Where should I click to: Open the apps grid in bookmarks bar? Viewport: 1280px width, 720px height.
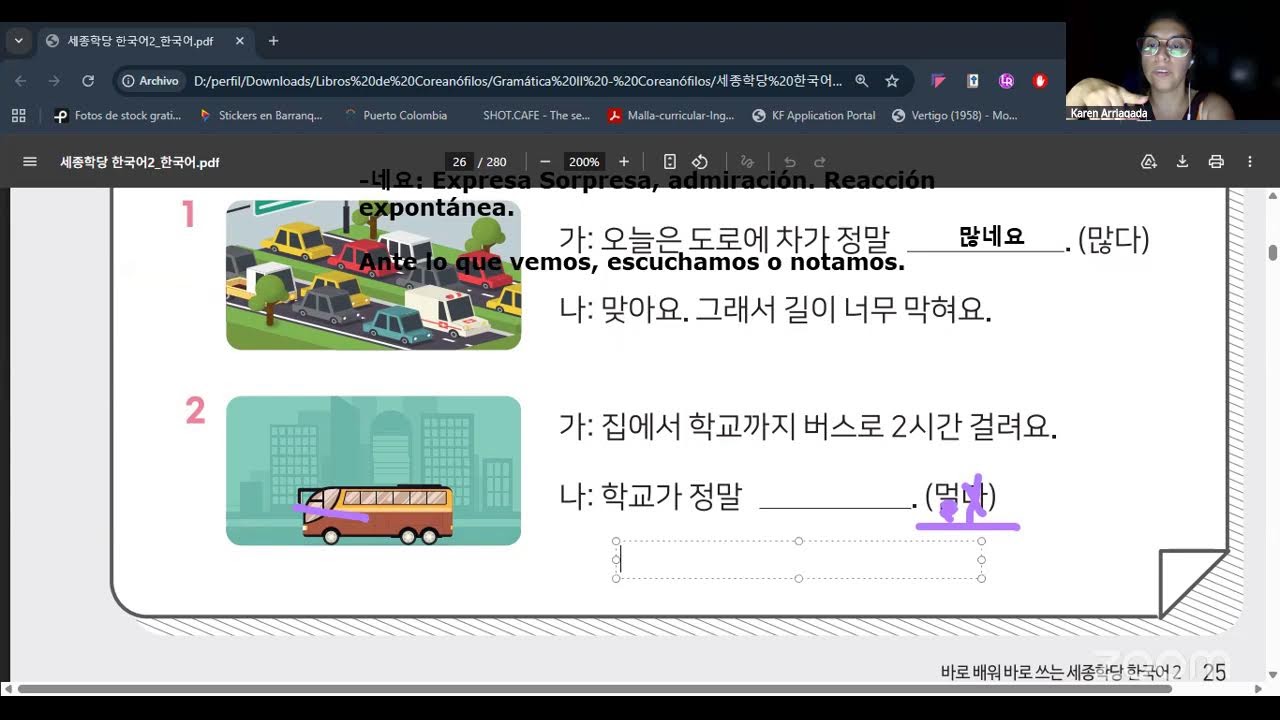point(18,115)
